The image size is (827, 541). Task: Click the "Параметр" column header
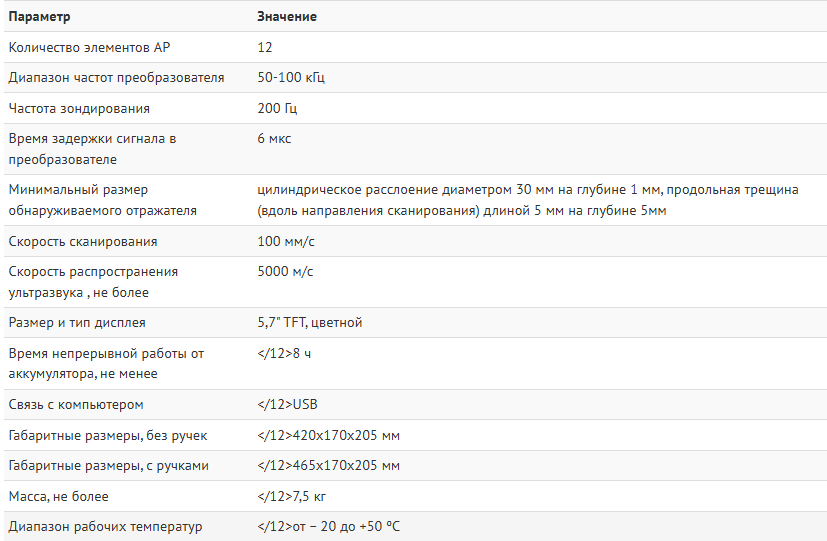[x=39, y=17]
